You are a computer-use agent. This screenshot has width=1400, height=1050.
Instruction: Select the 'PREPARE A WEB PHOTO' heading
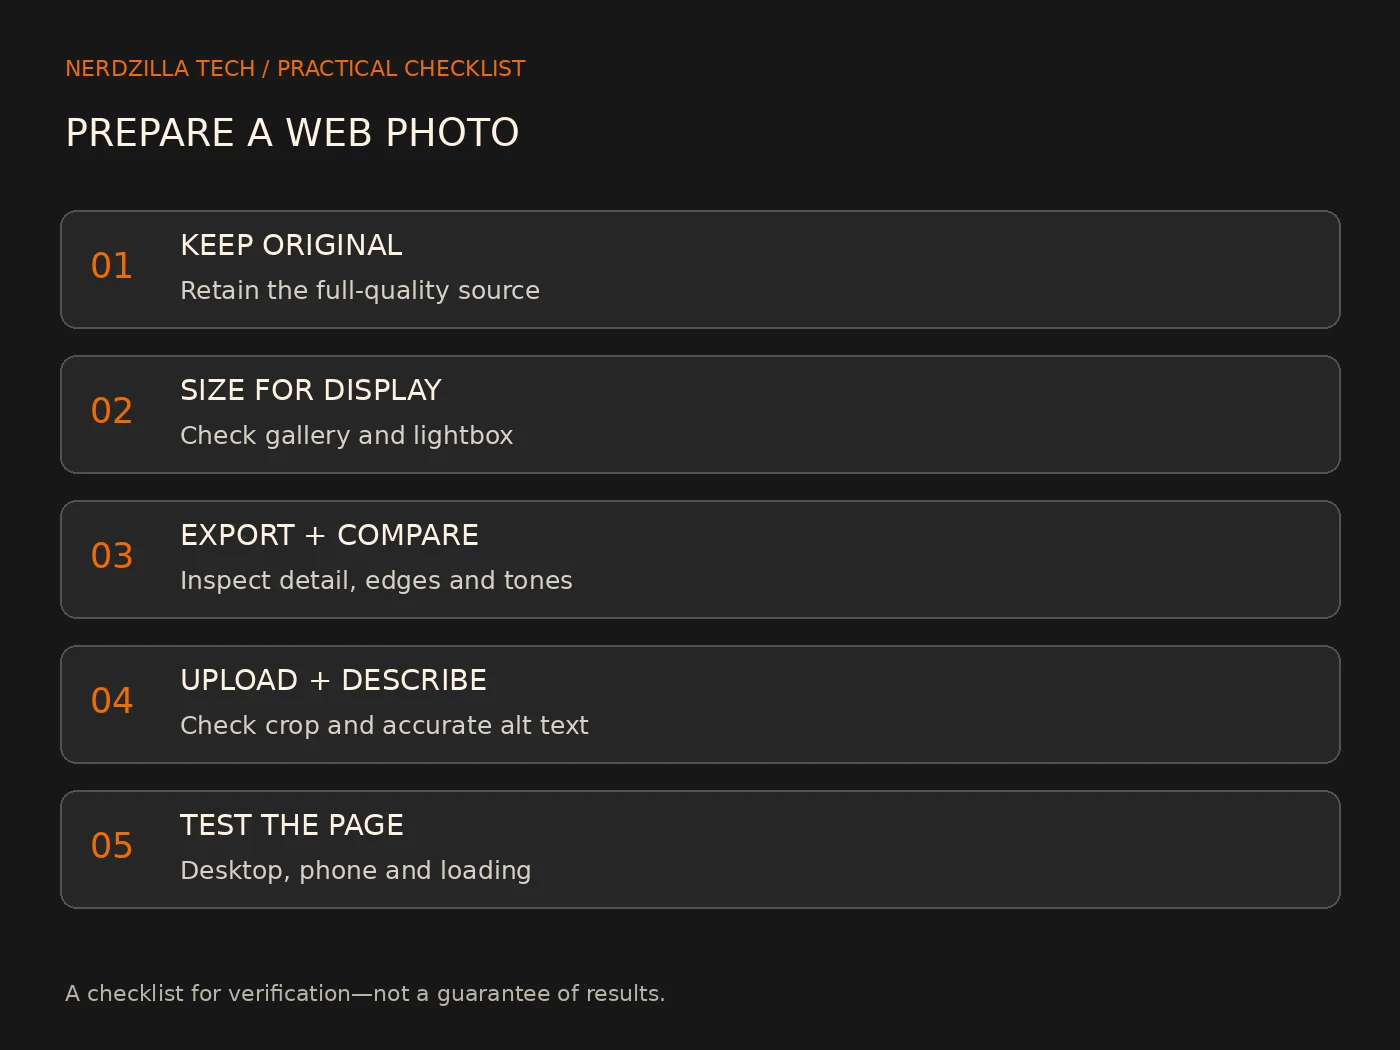tap(292, 132)
